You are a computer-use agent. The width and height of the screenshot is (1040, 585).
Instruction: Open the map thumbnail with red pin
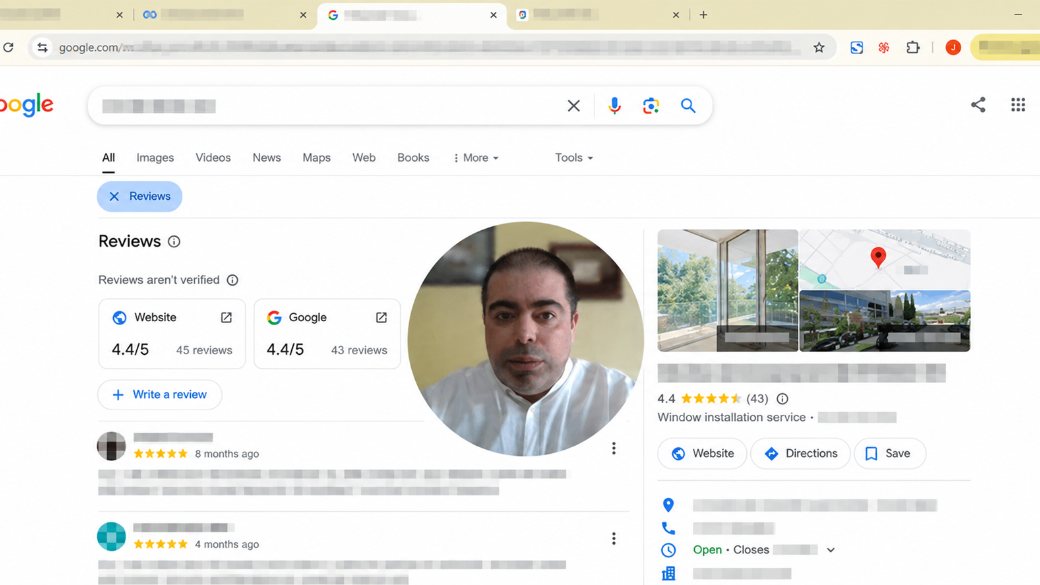(x=885, y=259)
